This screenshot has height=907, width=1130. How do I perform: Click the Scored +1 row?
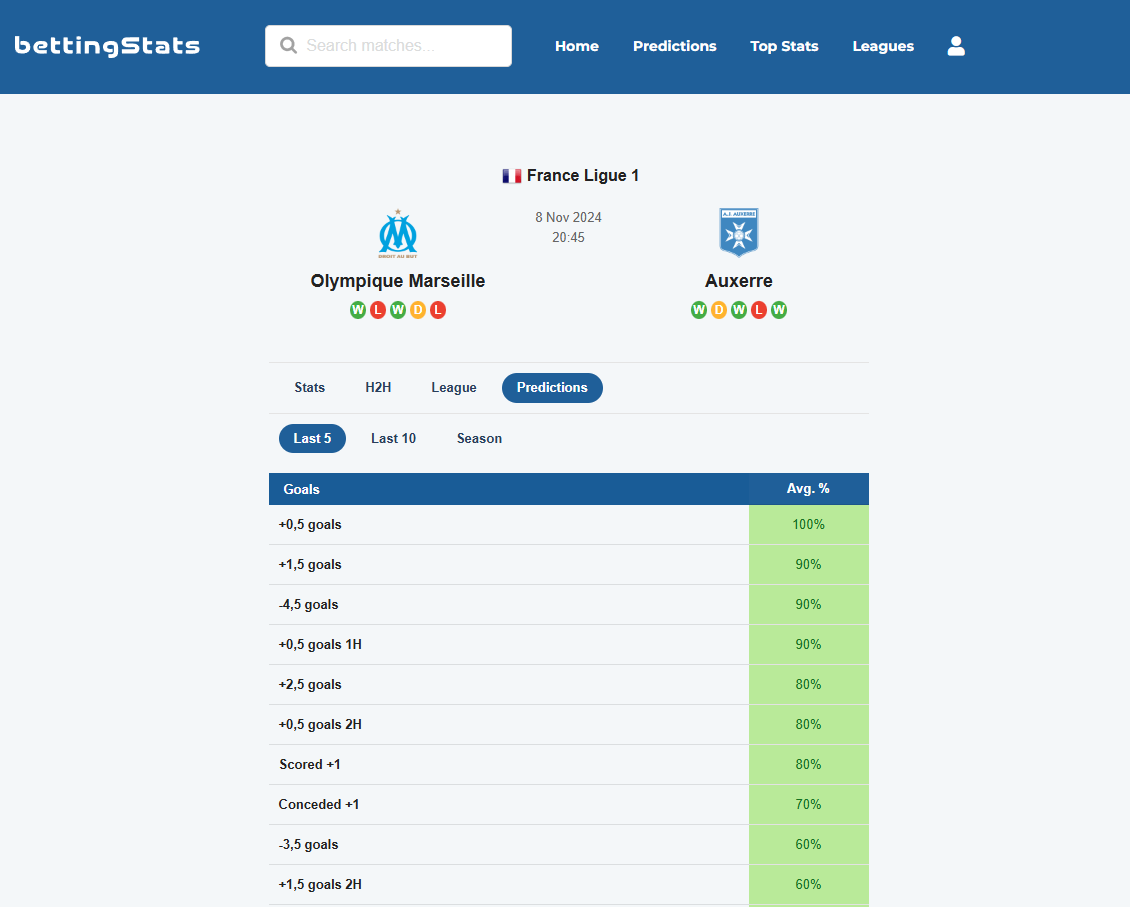click(569, 764)
